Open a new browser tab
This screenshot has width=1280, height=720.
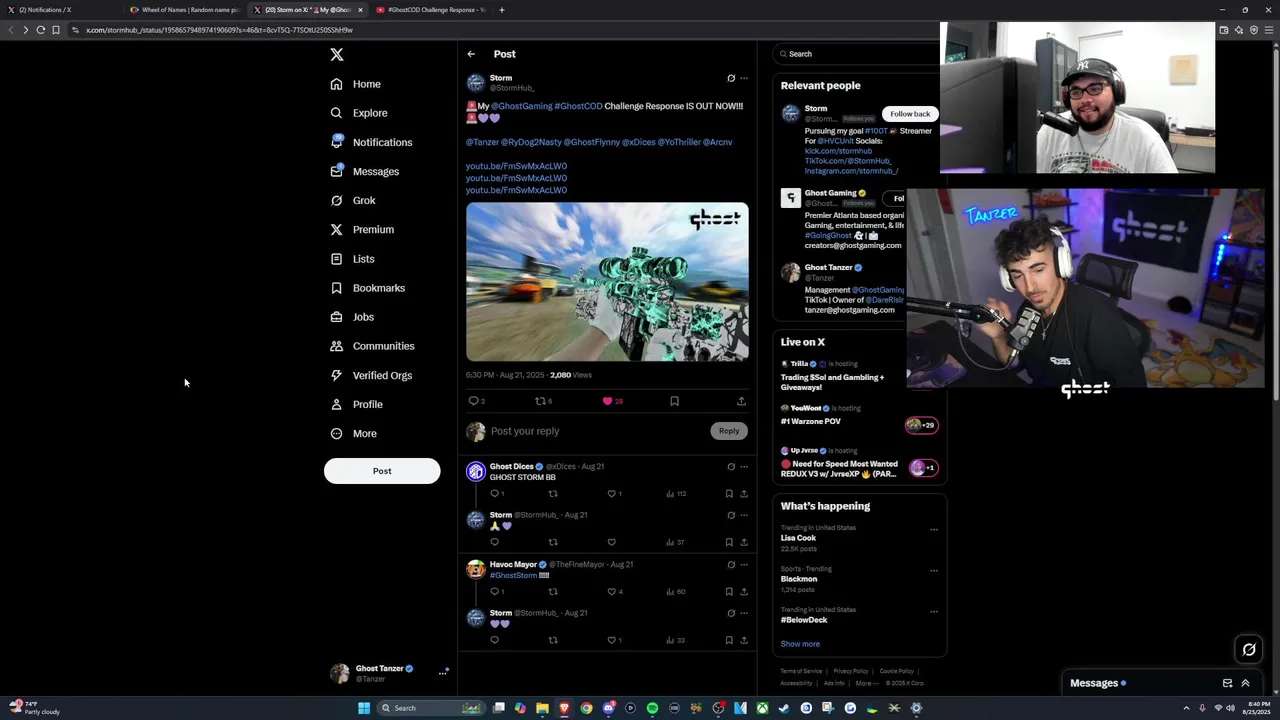(x=502, y=10)
